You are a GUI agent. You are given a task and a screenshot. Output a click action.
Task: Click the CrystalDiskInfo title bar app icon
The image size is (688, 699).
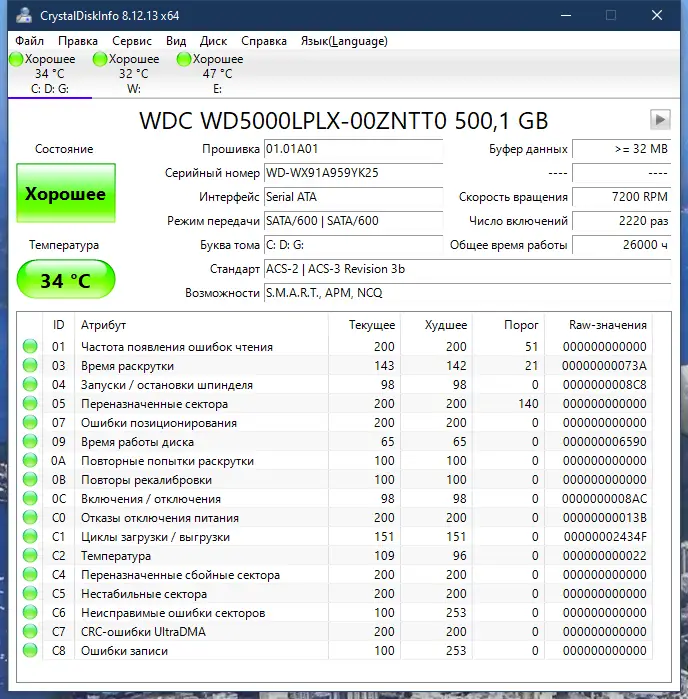pos(24,16)
